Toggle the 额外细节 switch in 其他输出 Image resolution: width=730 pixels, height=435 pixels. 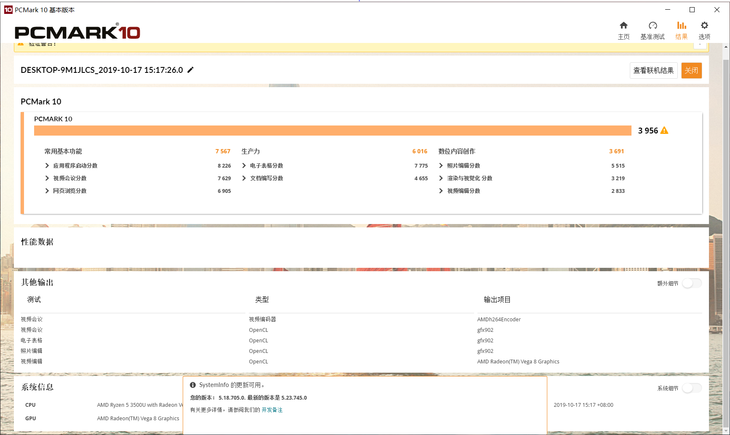click(692, 283)
